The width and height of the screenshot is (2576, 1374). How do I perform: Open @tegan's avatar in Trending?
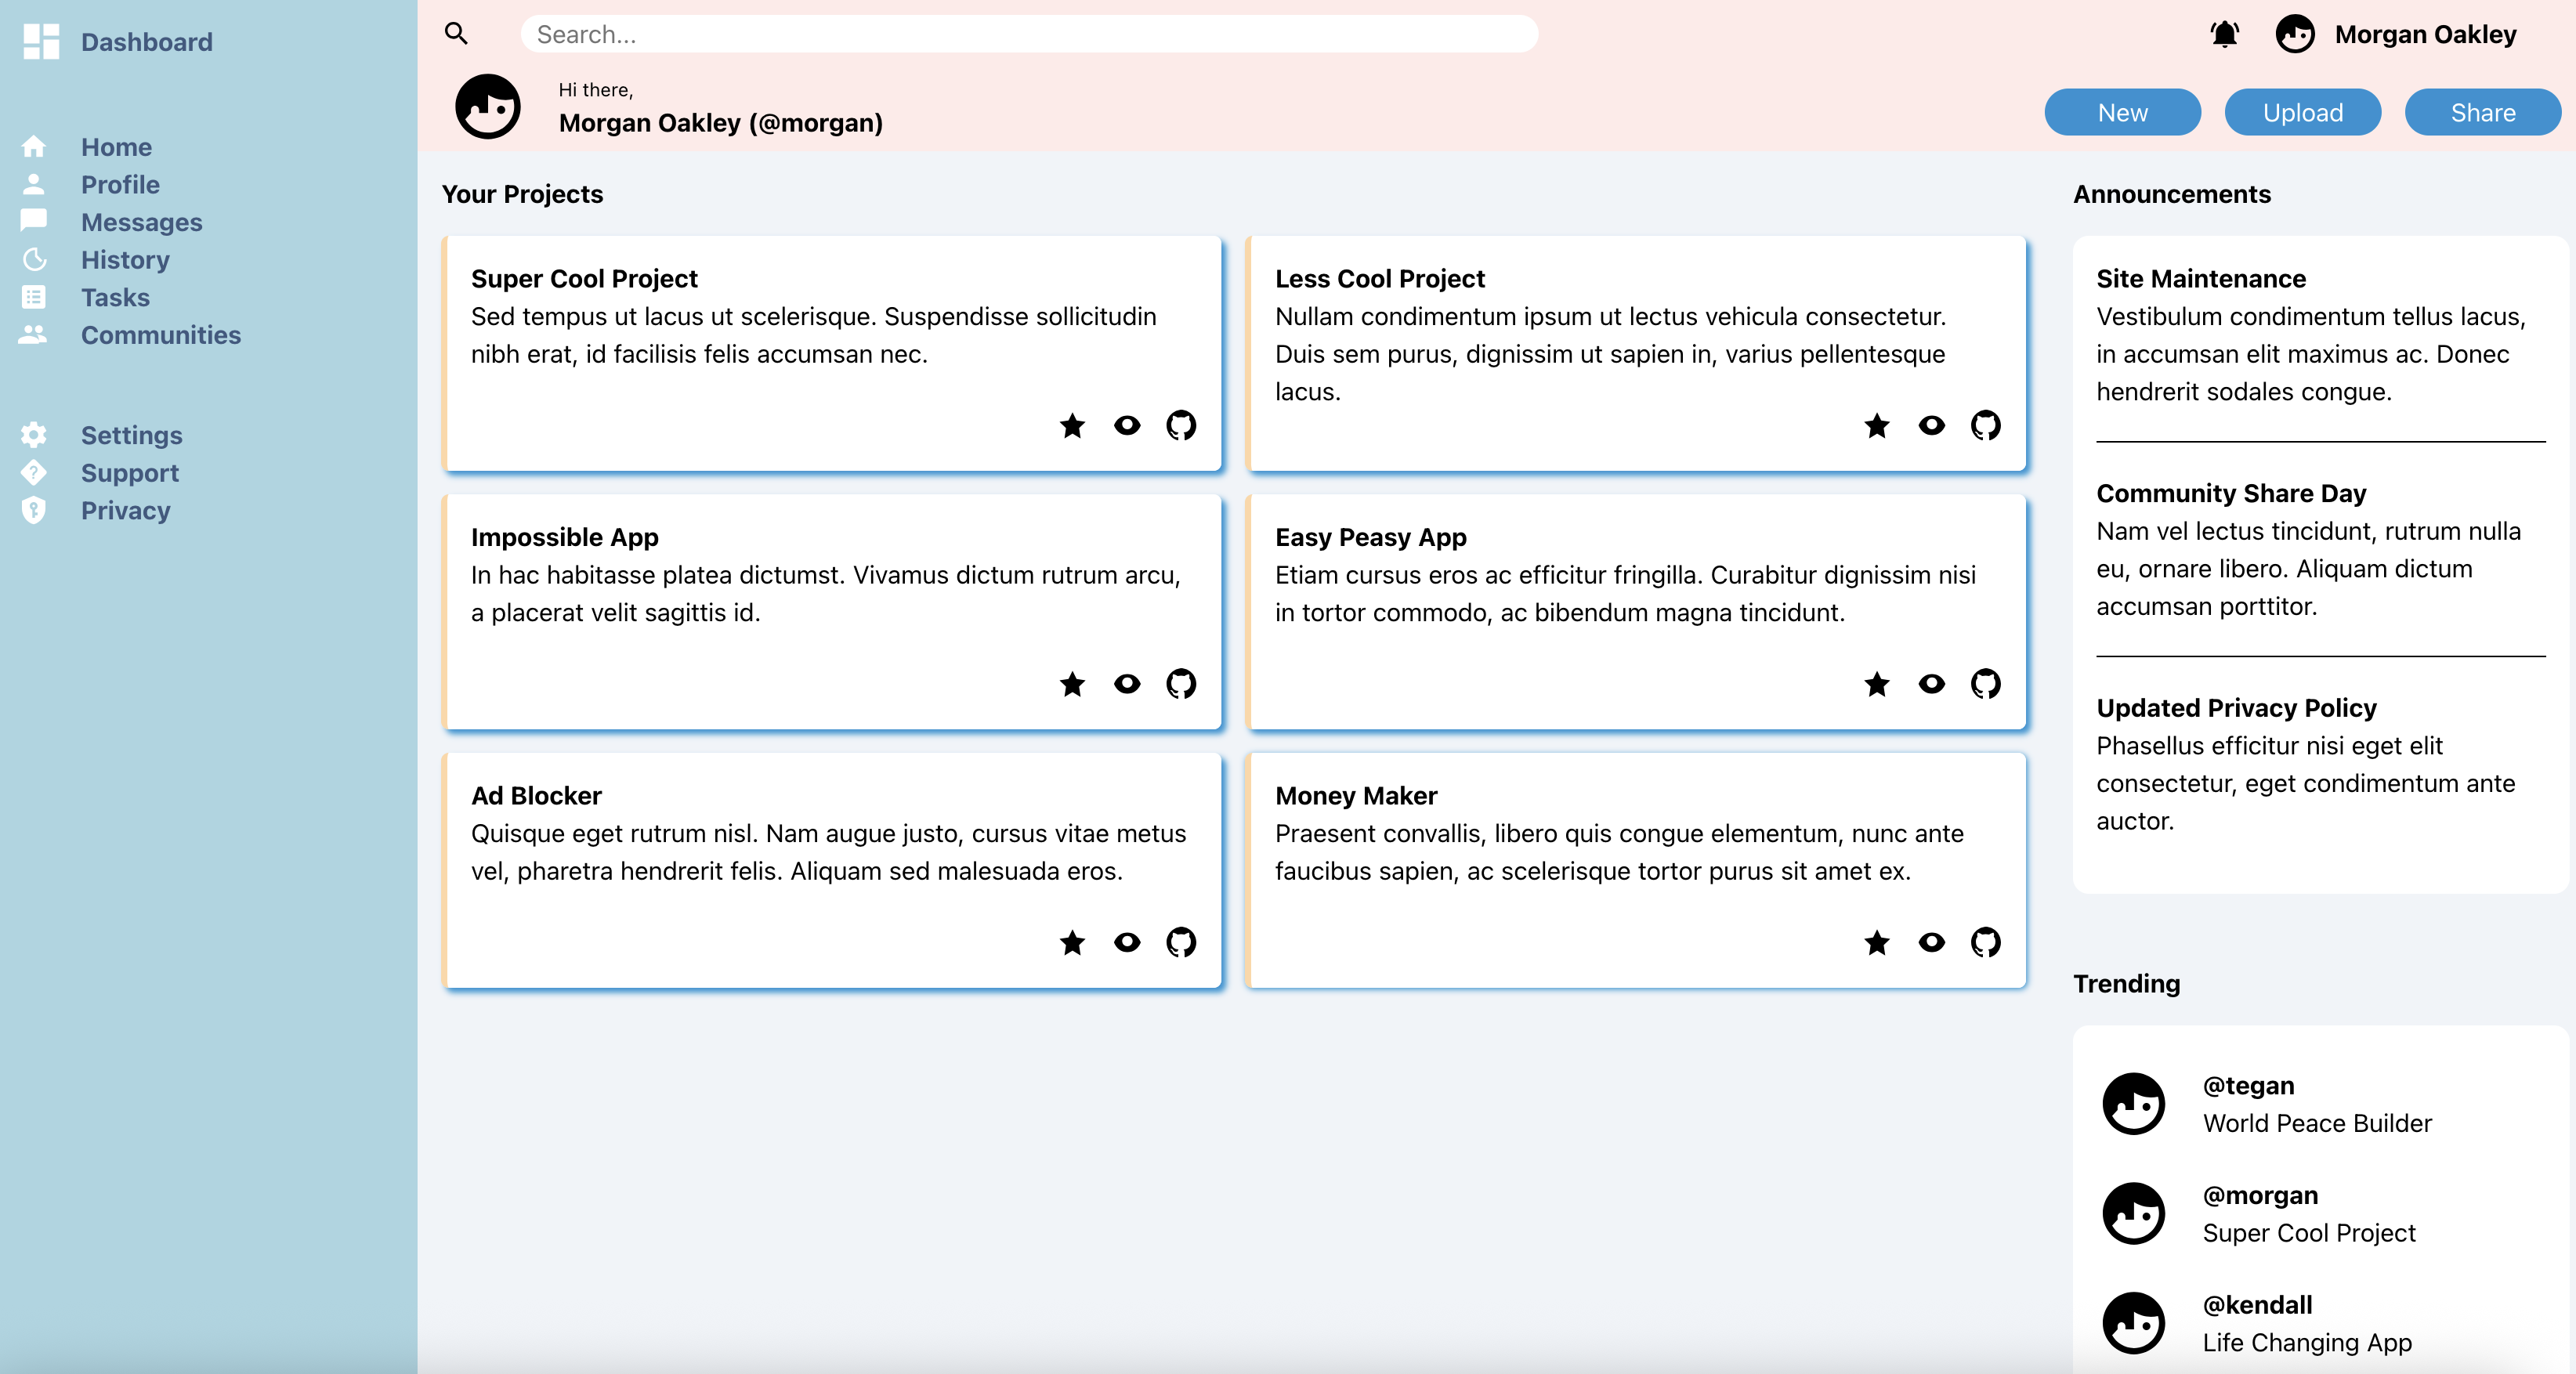[x=2133, y=1104]
